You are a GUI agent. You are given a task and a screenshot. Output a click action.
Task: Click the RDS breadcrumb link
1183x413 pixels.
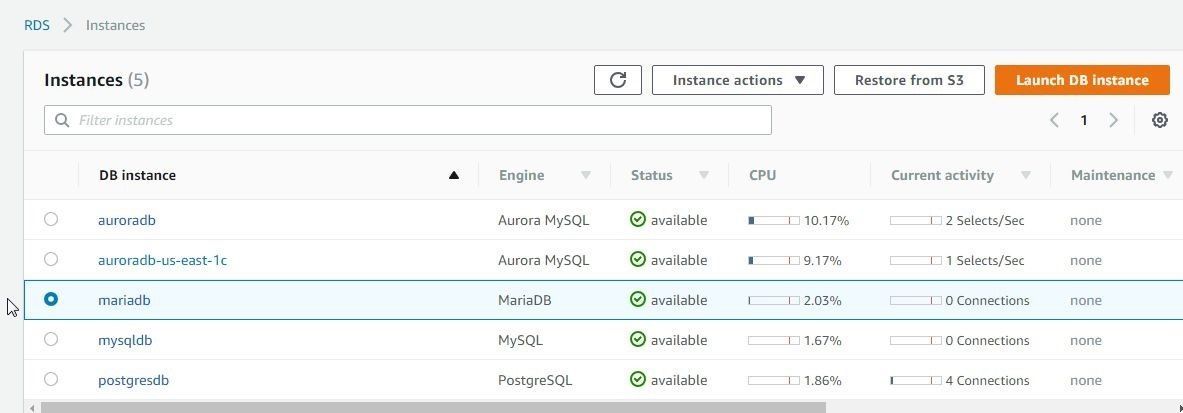pyautogui.click(x=37, y=25)
